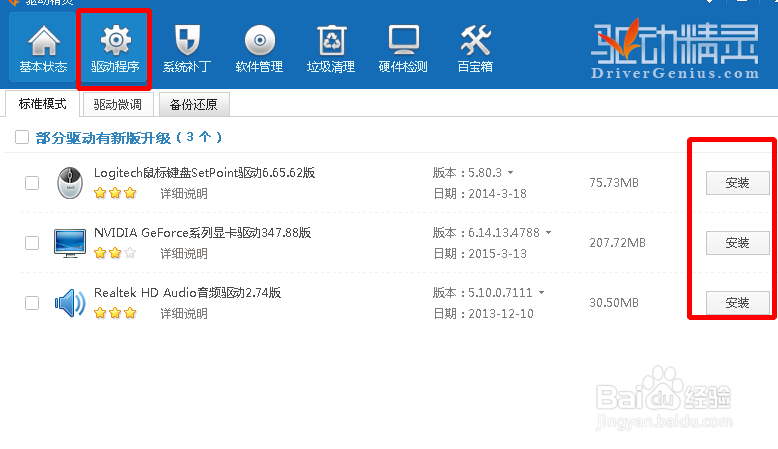Screen dimensions: 778x449
Task: Open 详细说明 for Realtek audio driver
Action: (x=184, y=314)
